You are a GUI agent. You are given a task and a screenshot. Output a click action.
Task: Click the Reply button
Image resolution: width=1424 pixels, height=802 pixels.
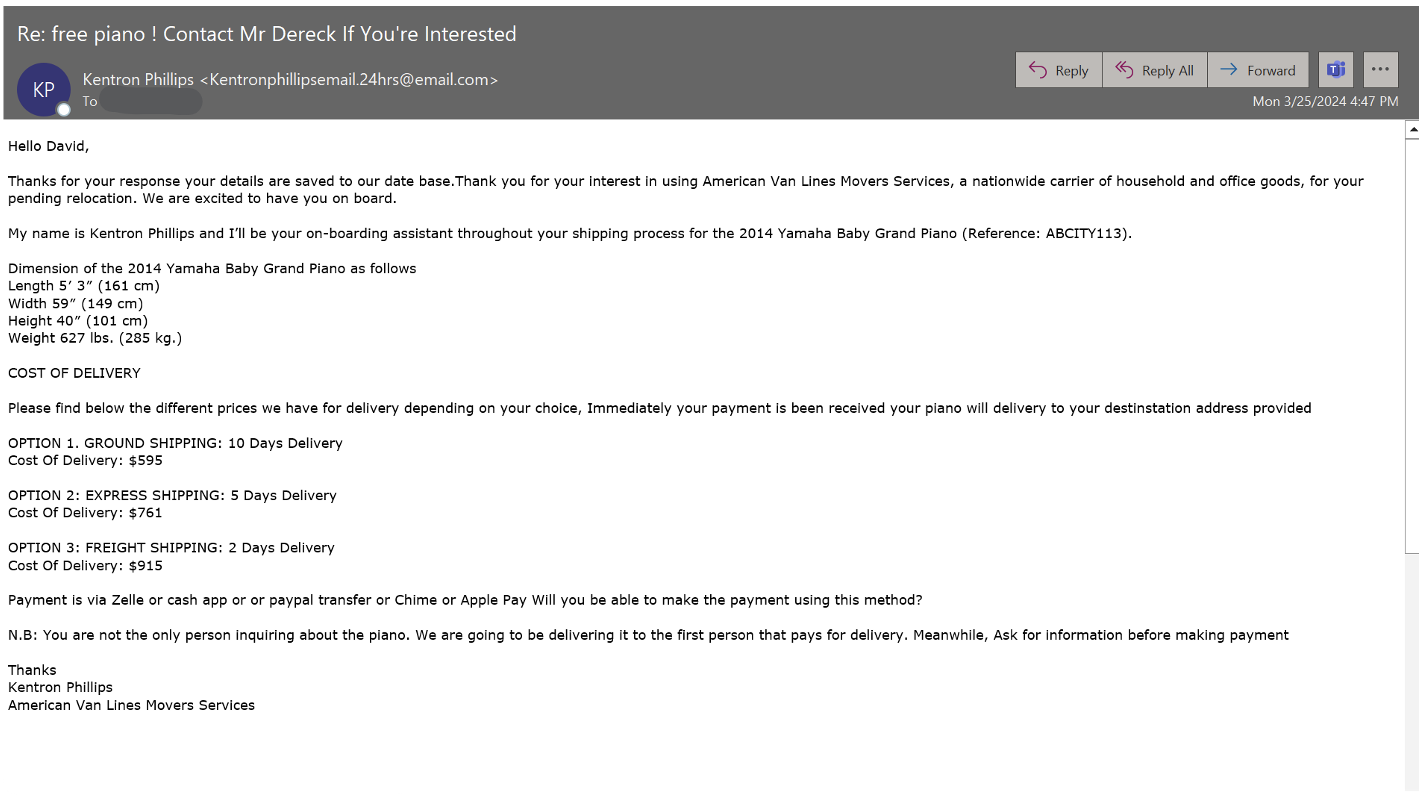coord(1059,70)
